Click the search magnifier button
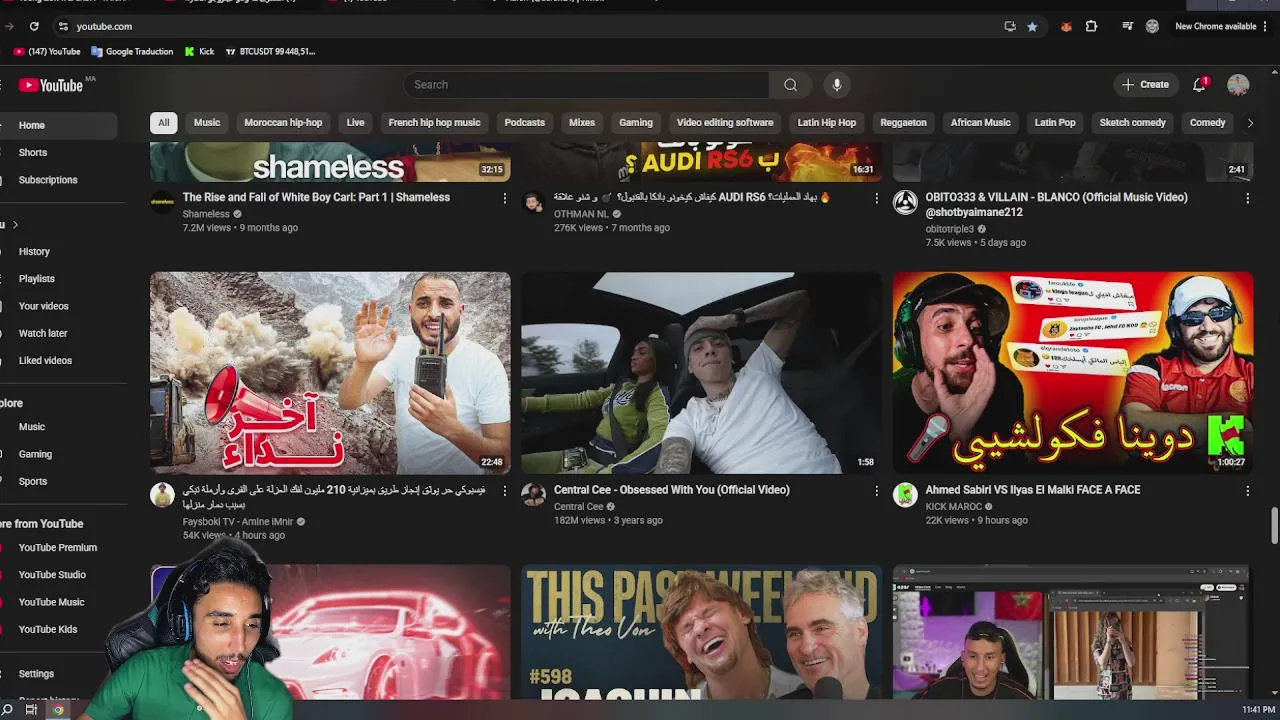Image resolution: width=1280 pixels, height=720 pixels. (790, 85)
